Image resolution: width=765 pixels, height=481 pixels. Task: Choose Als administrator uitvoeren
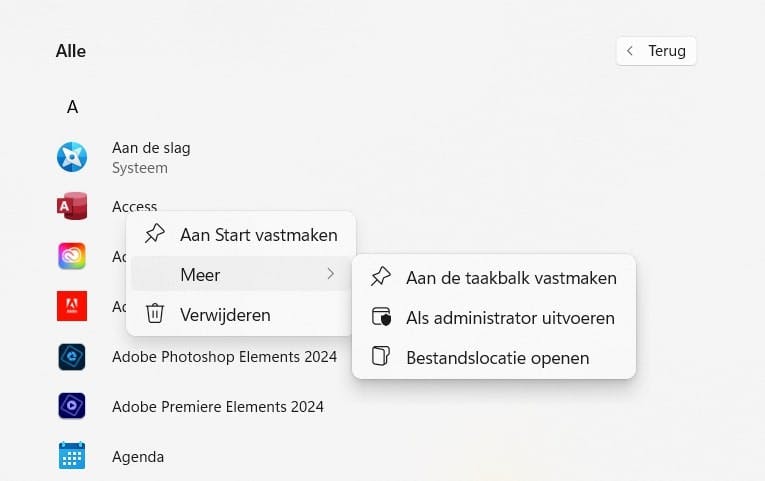(x=510, y=318)
